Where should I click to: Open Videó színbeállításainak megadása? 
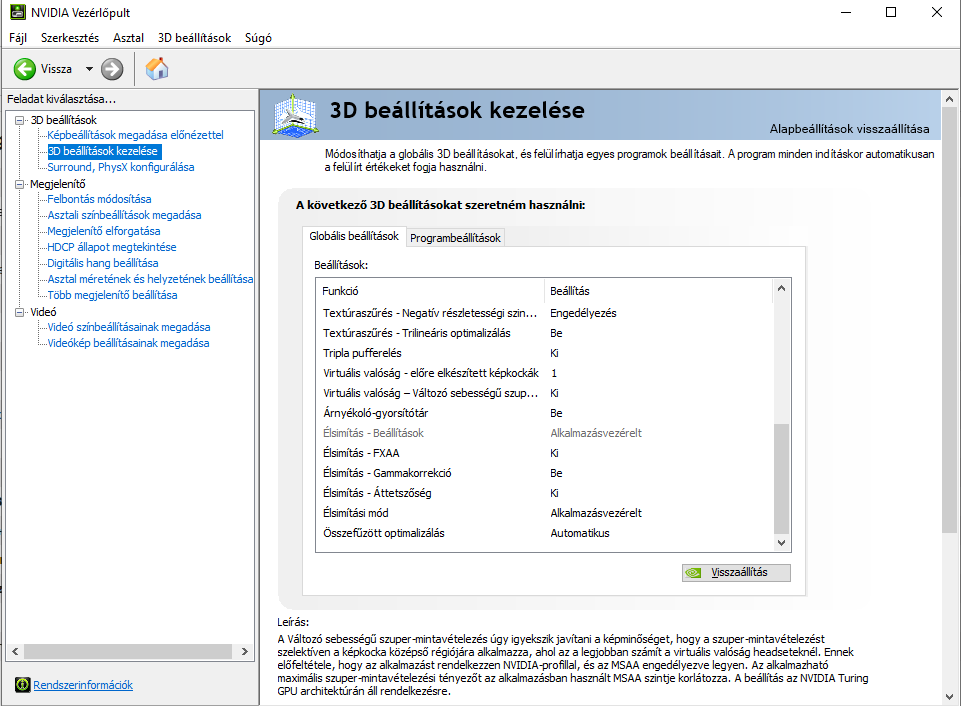(x=129, y=327)
